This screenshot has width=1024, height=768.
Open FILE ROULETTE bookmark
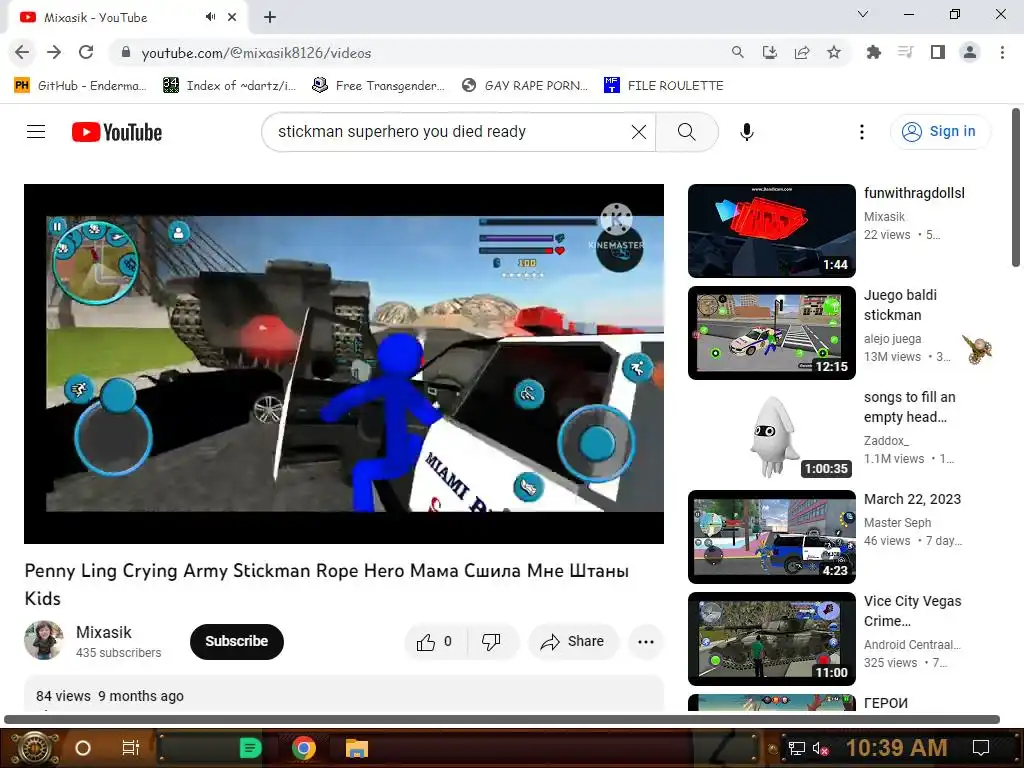tap(664, 86)
